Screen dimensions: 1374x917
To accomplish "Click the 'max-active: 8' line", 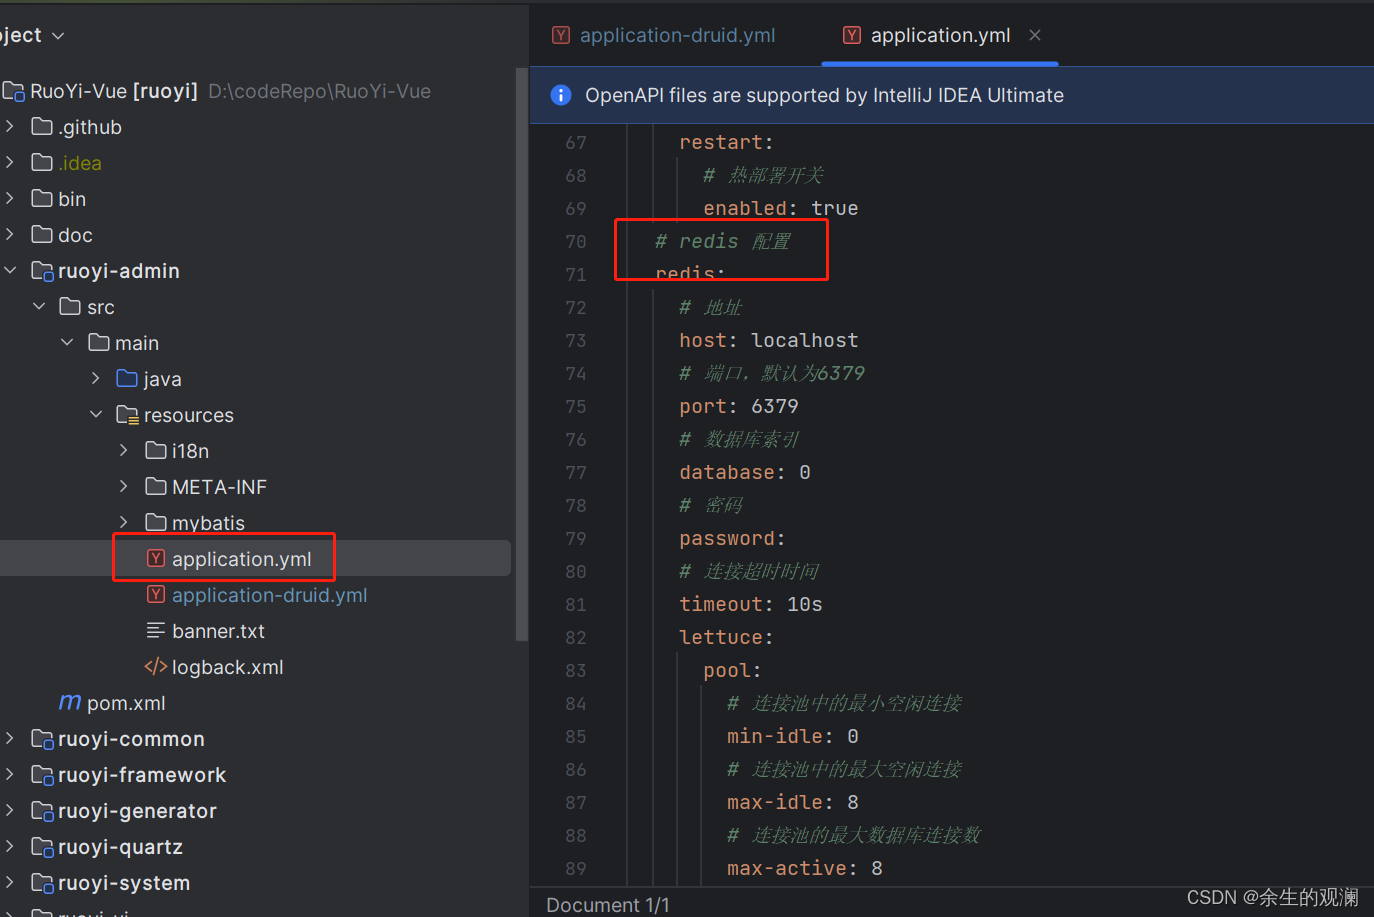I will pos(804,869).
